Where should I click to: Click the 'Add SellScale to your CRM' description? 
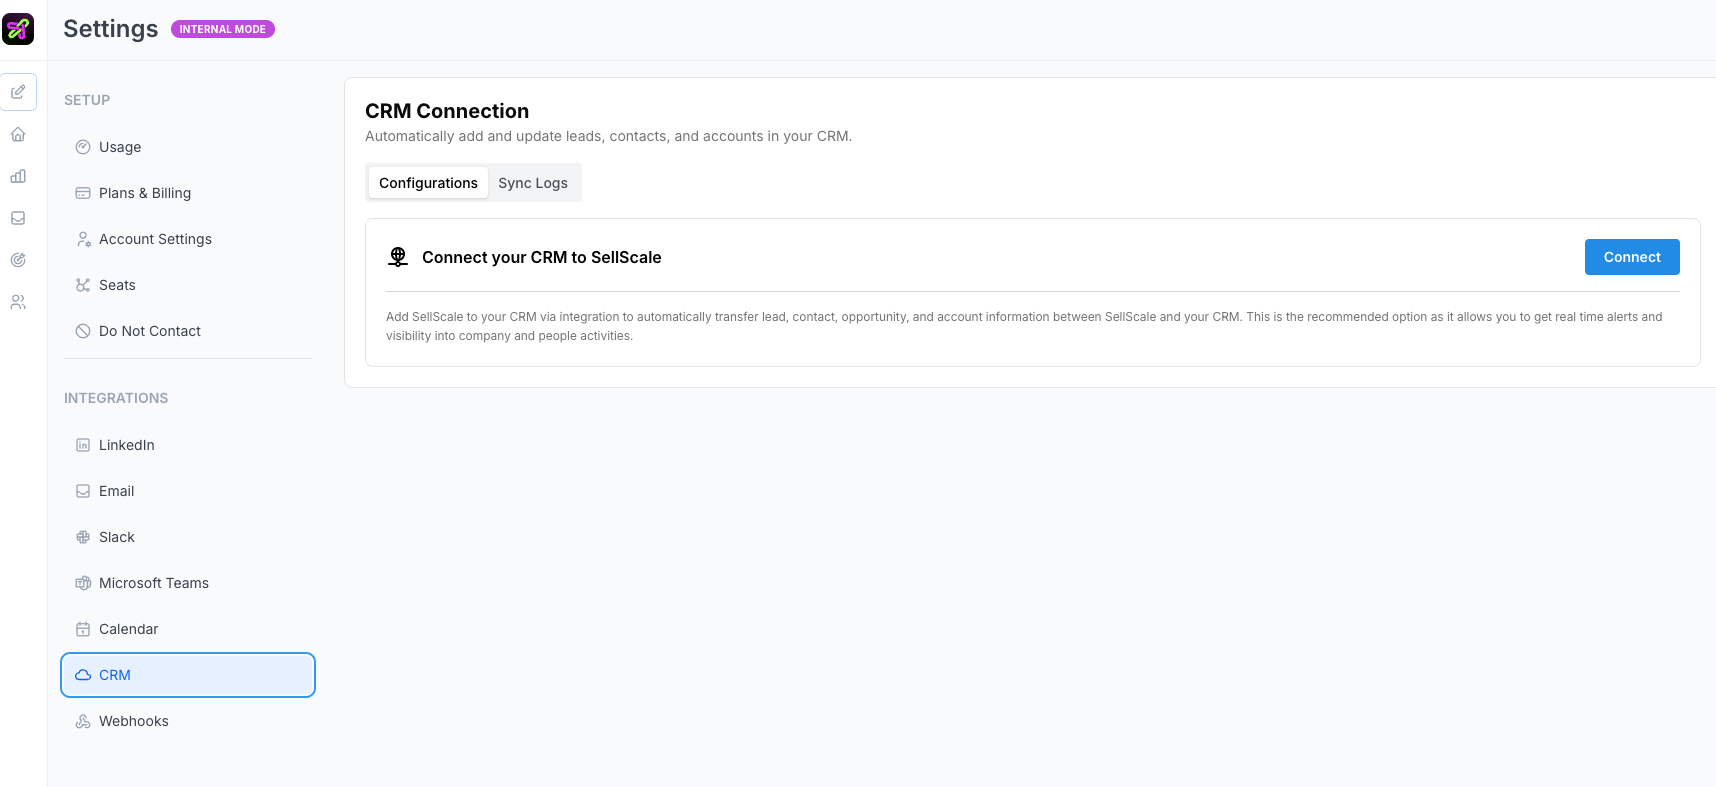(1024, 326)
